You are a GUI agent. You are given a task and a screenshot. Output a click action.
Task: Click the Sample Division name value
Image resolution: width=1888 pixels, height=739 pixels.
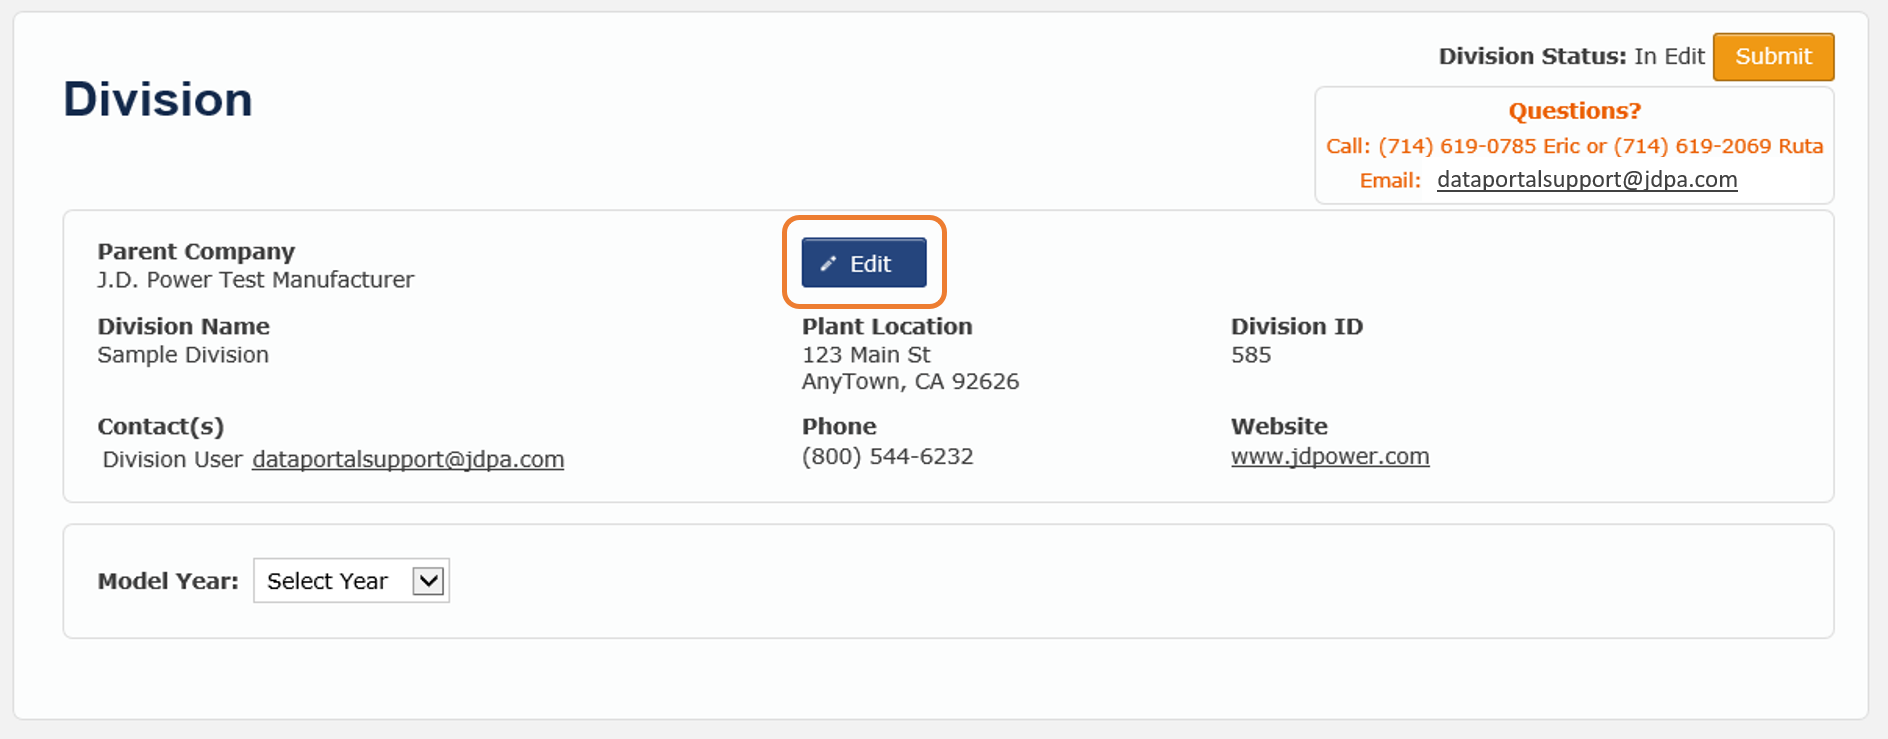[x=183, y=355]
